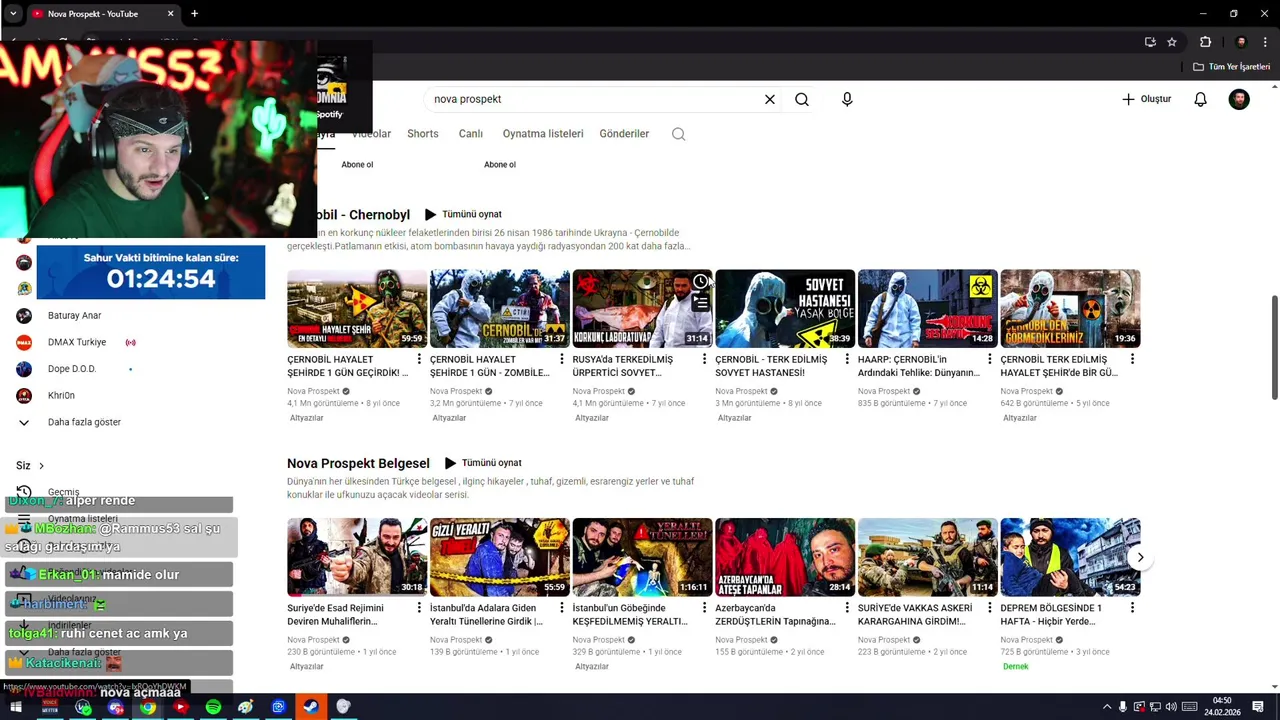Open the Windows Start menu

click(16, 707)
